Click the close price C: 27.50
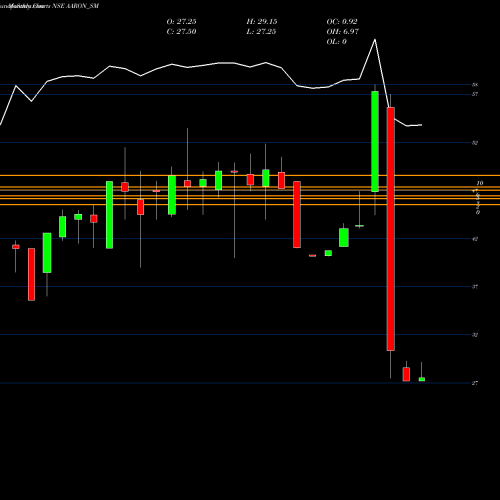This screenshot has width=500, height=500. click(181, 32)
